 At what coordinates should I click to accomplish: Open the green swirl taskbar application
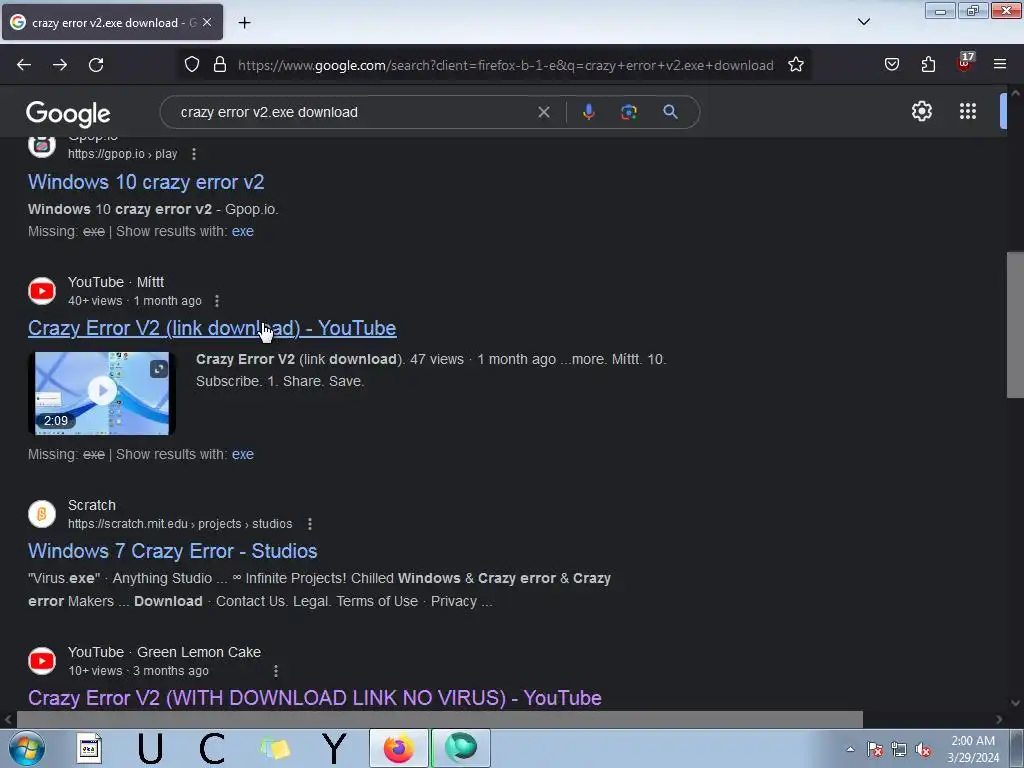coord(460,748)
